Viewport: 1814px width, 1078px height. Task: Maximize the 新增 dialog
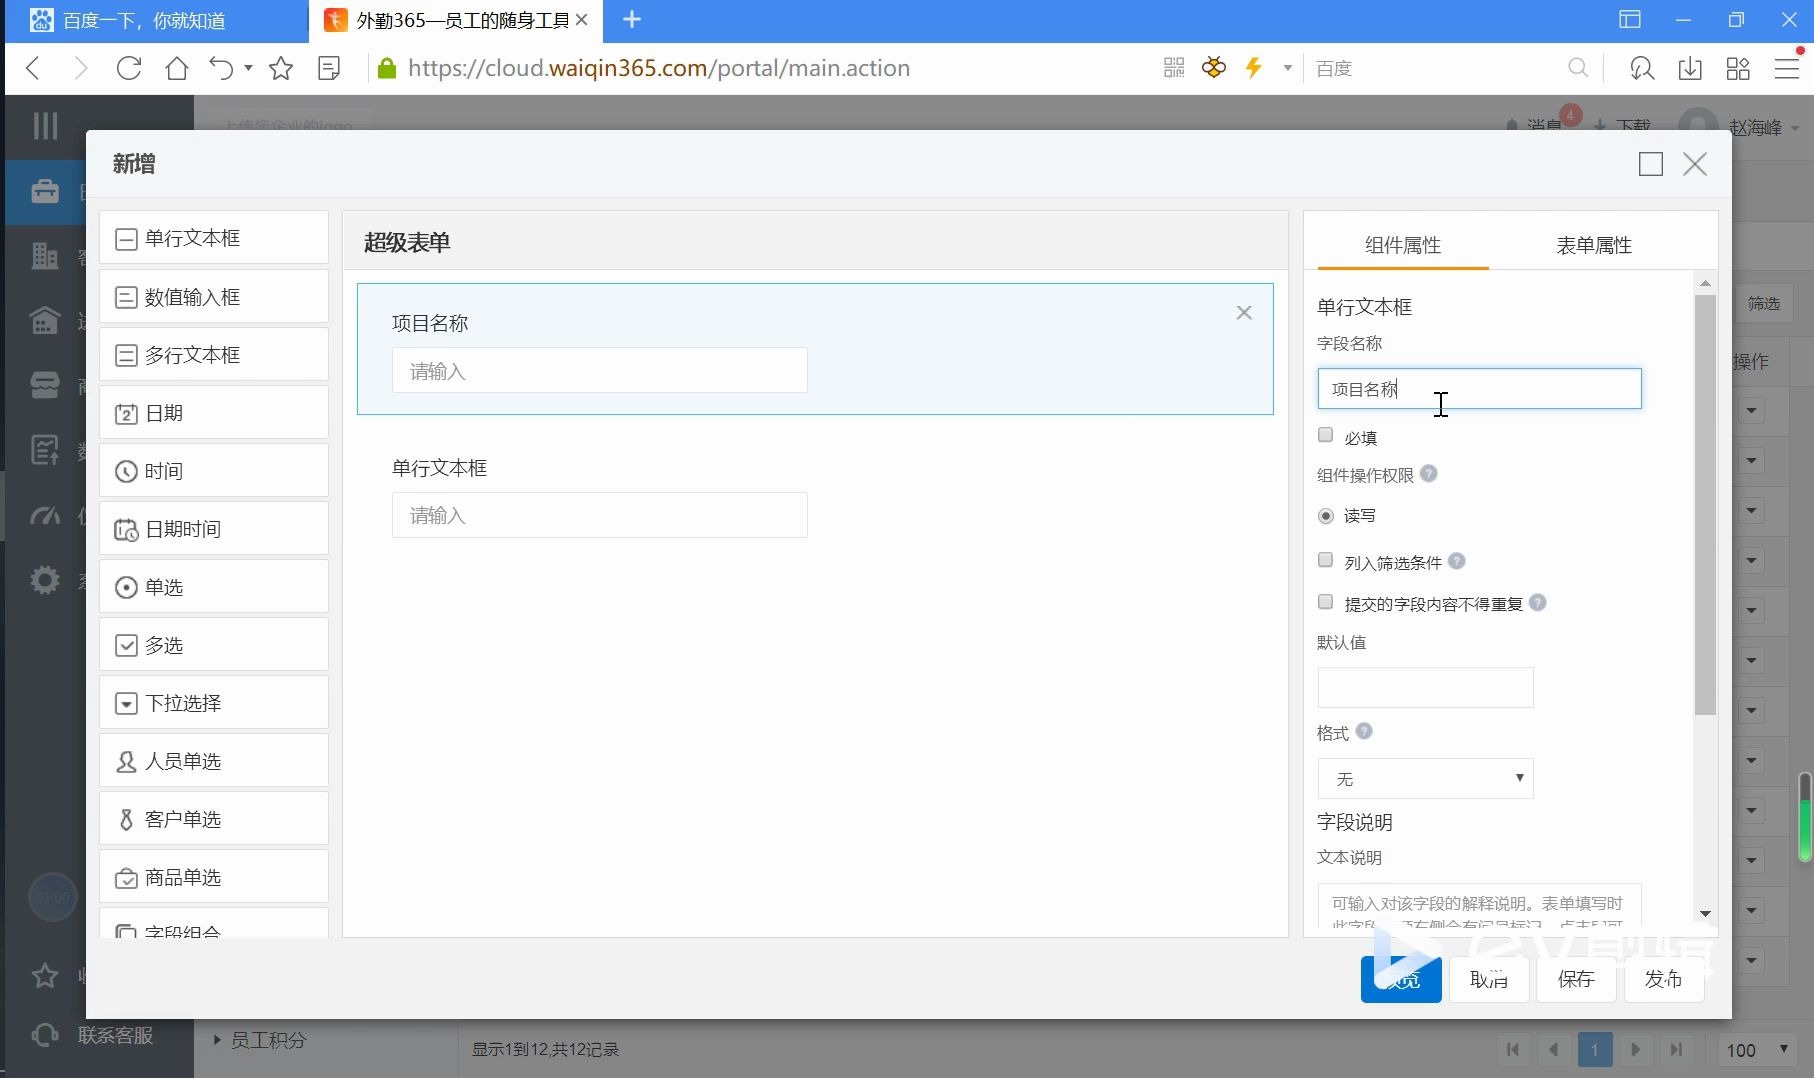click(1651, 164)
